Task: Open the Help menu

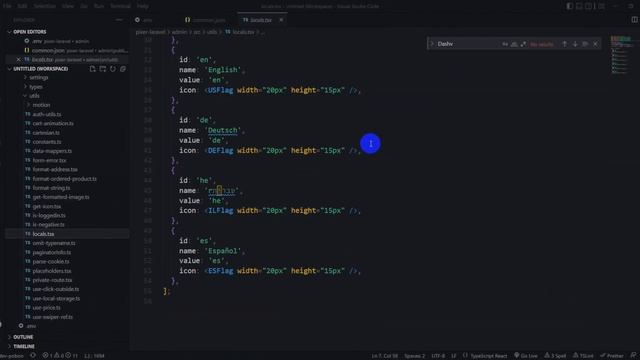Action: [x=142, y=6]
